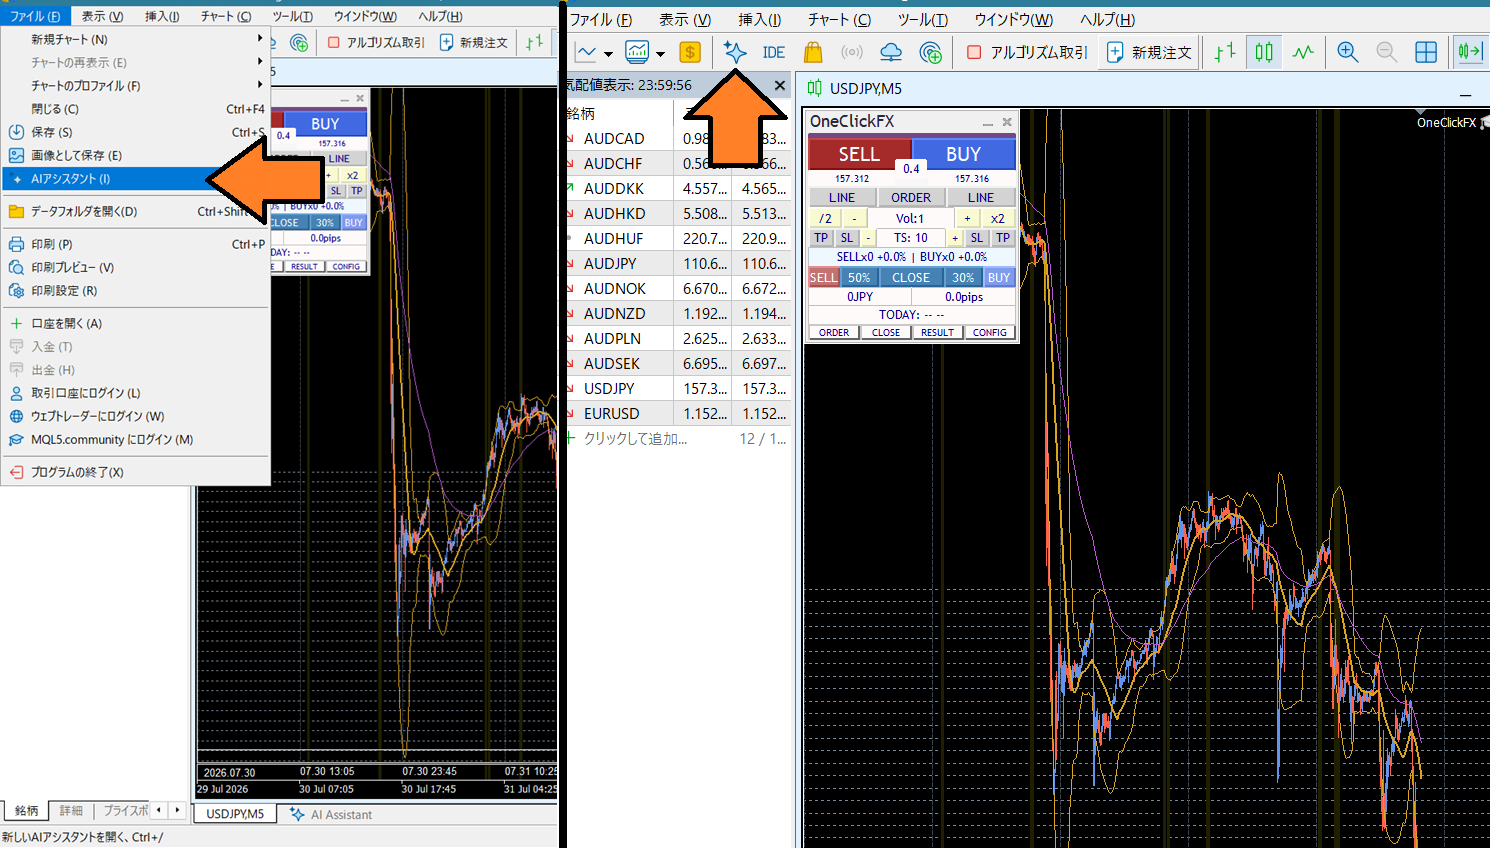Image resolution: width=1490 pixels, height=848 pixels.
Task: Click the target-plus icon in the right window toolbar
Action: click(930, 52)
